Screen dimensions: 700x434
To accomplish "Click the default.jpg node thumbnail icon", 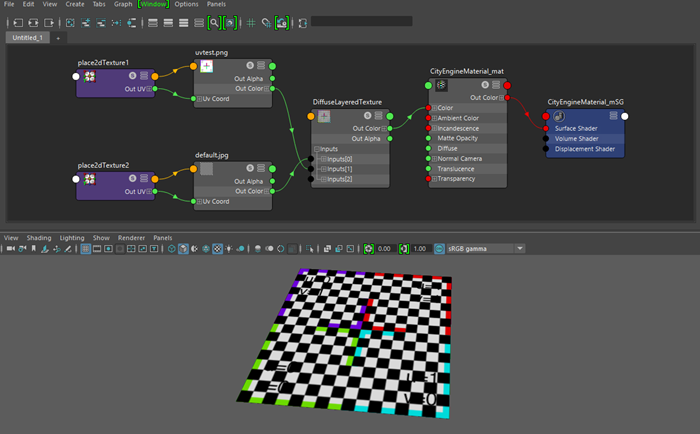I will (x=207, y=170).
